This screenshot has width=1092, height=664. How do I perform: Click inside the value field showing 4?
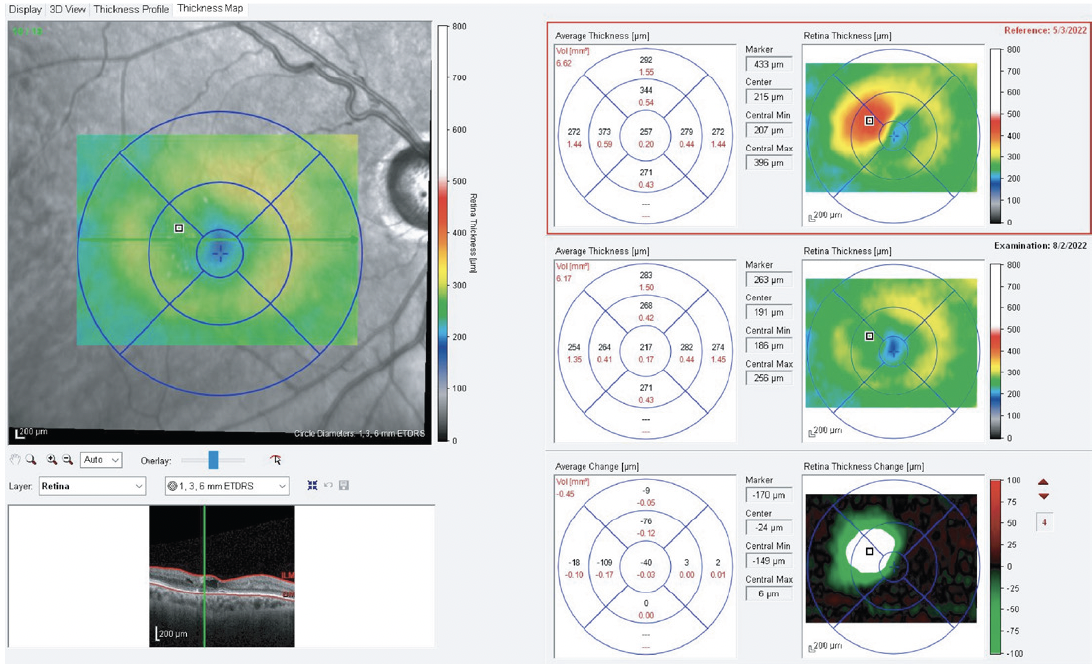click(1043, 520)
